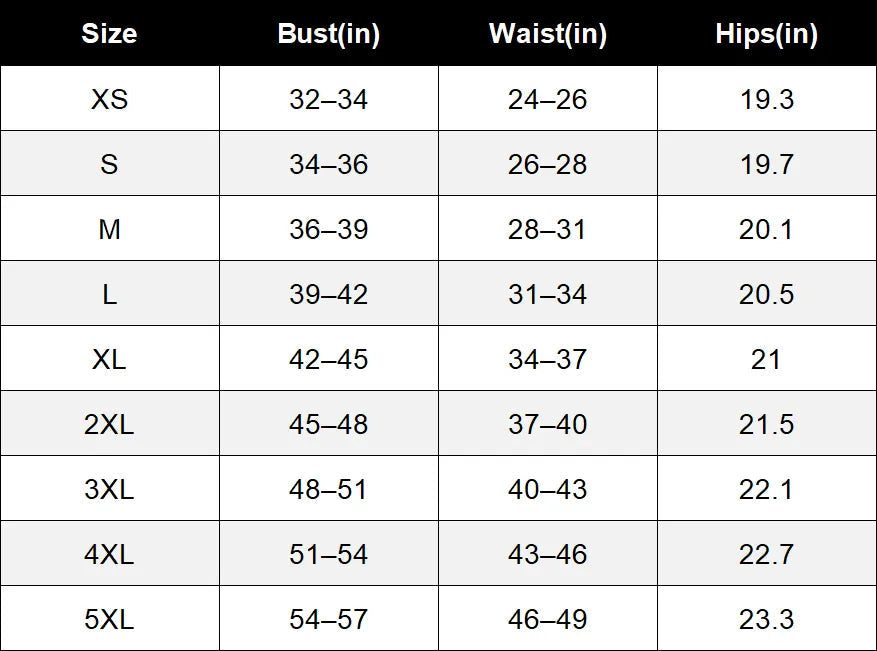Select the Hips(in) header cell

tap(766, 33)
